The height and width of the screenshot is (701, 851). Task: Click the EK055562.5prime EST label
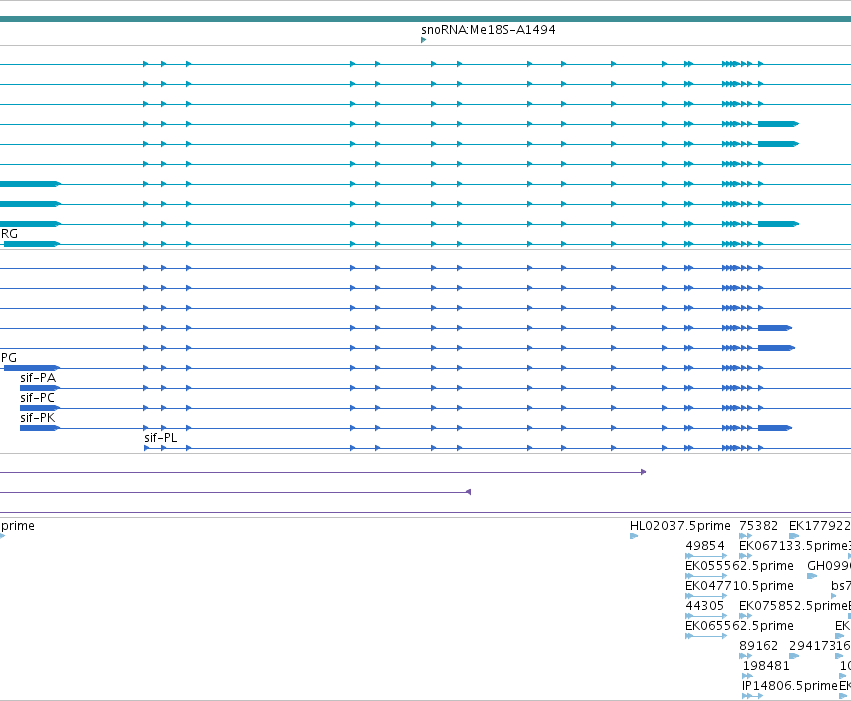coord(739,566)
